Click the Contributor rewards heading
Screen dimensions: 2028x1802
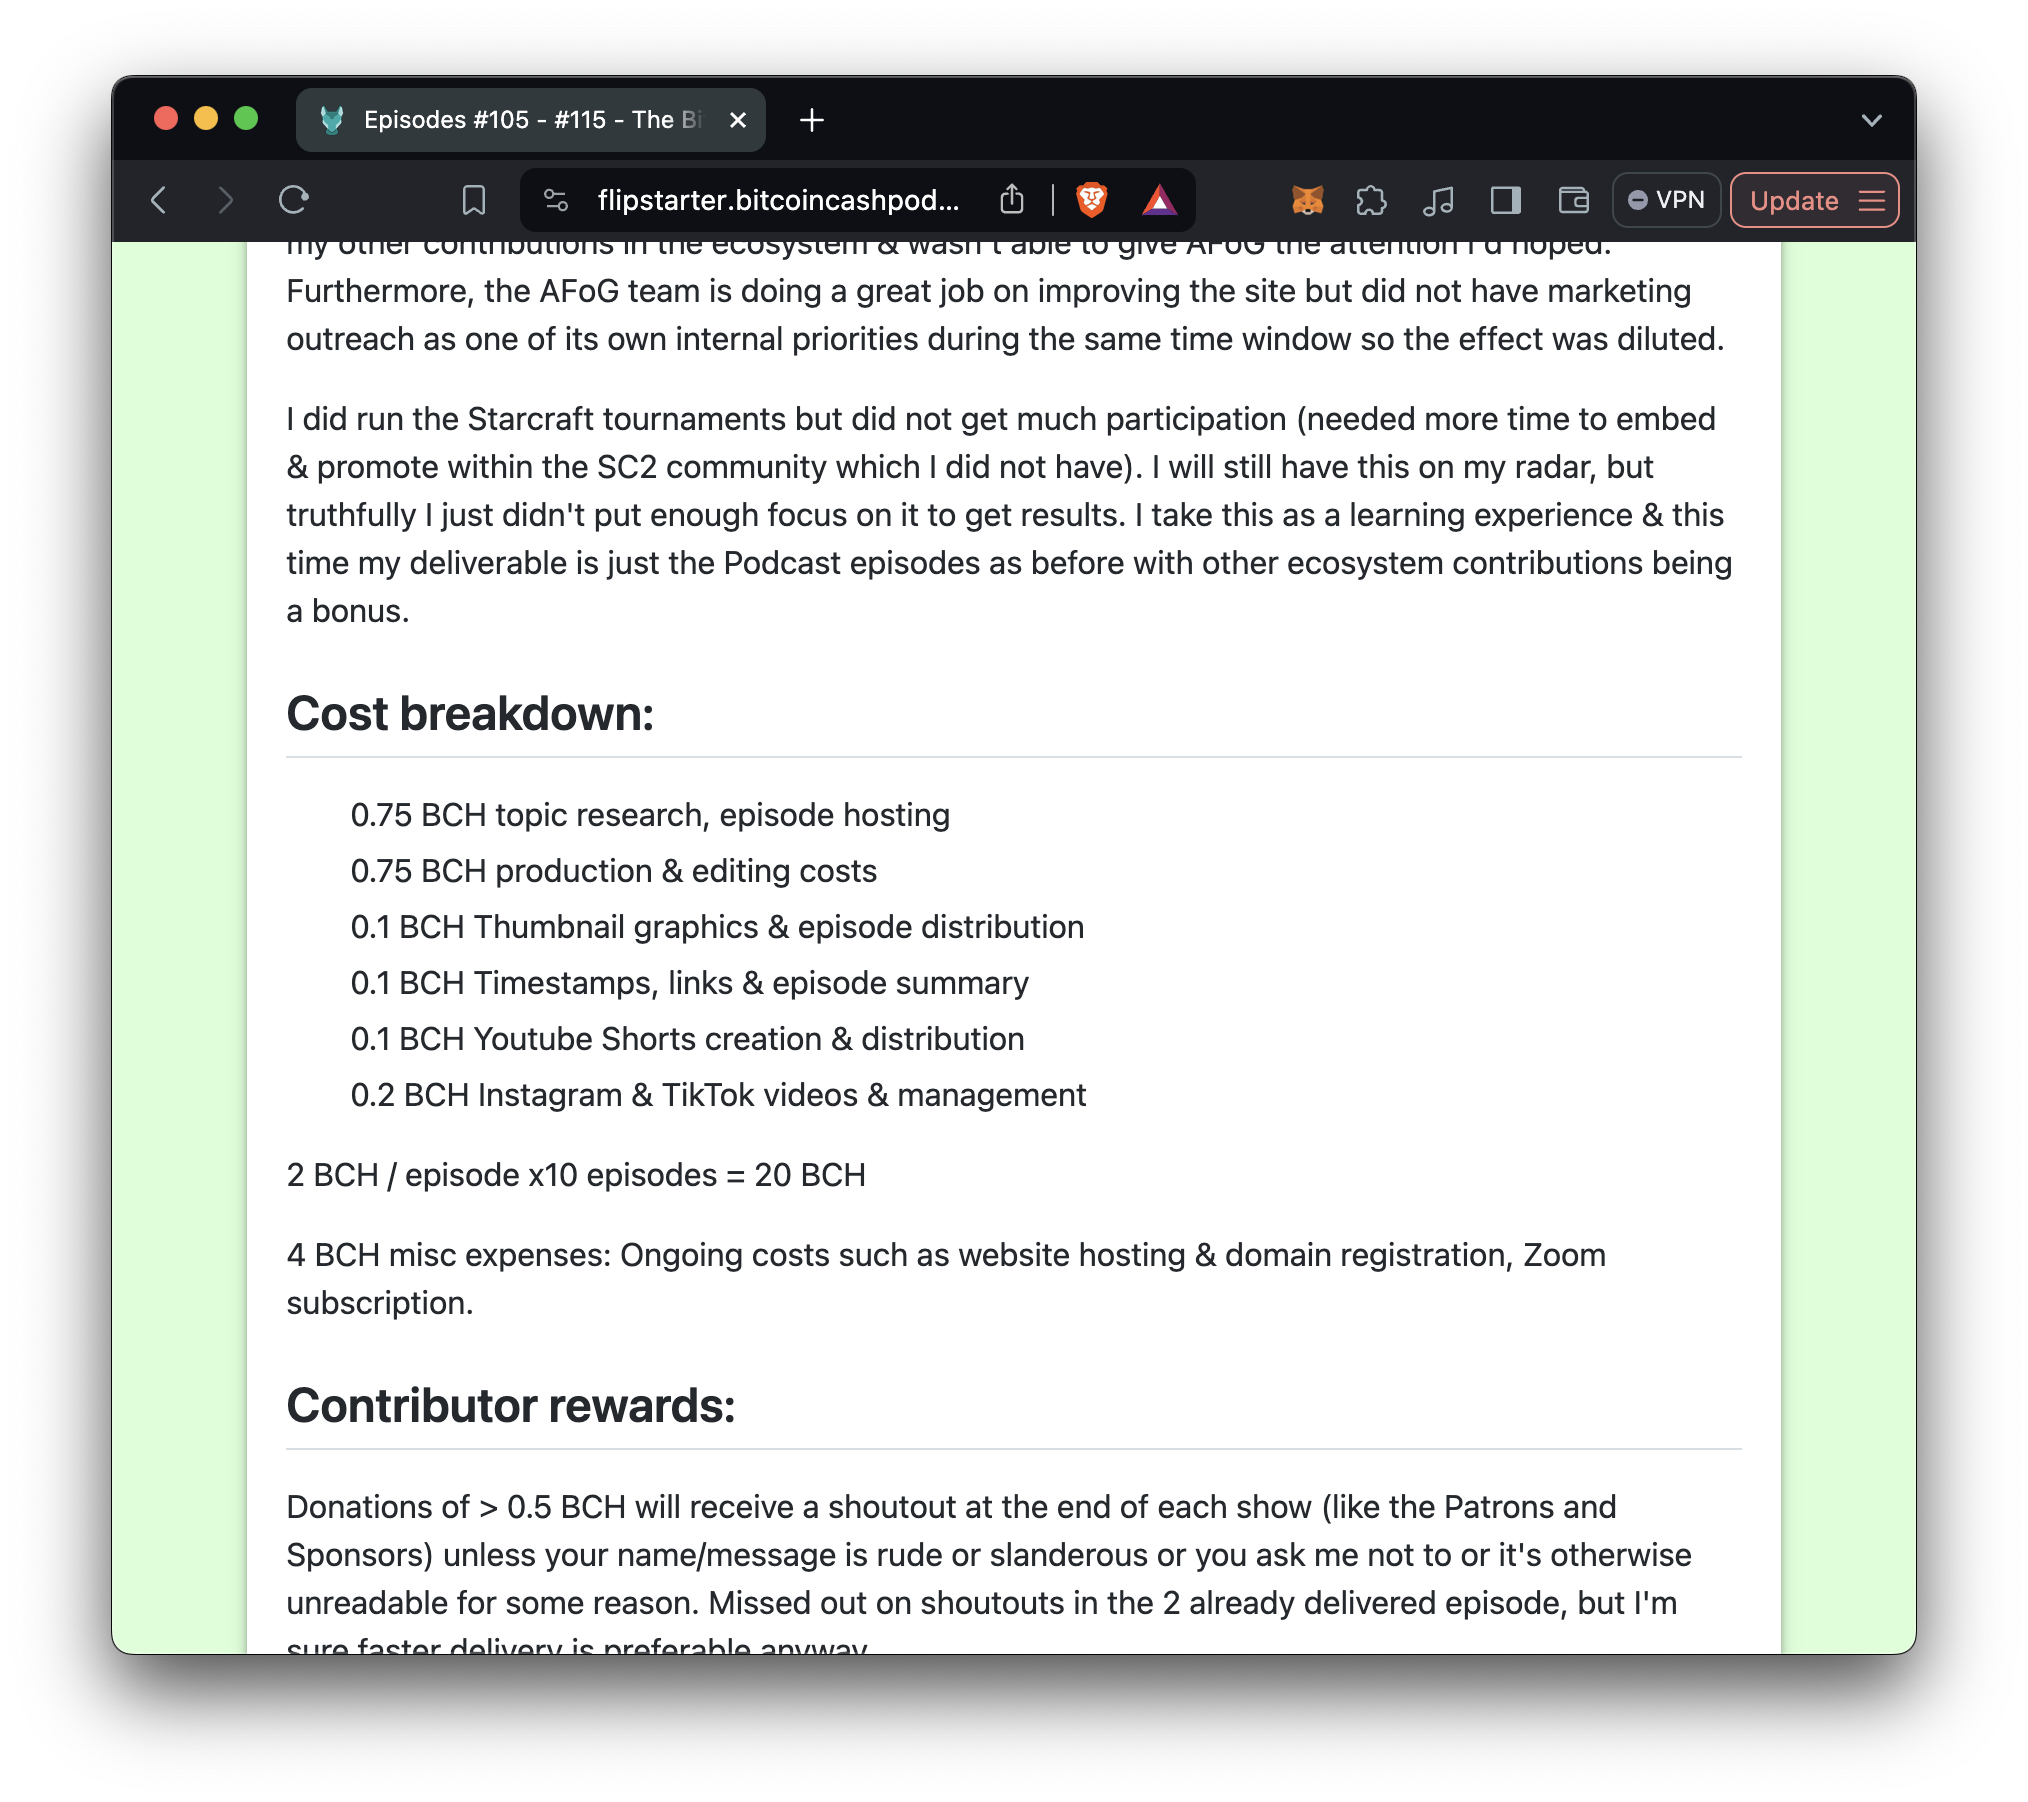point(511,1406)
